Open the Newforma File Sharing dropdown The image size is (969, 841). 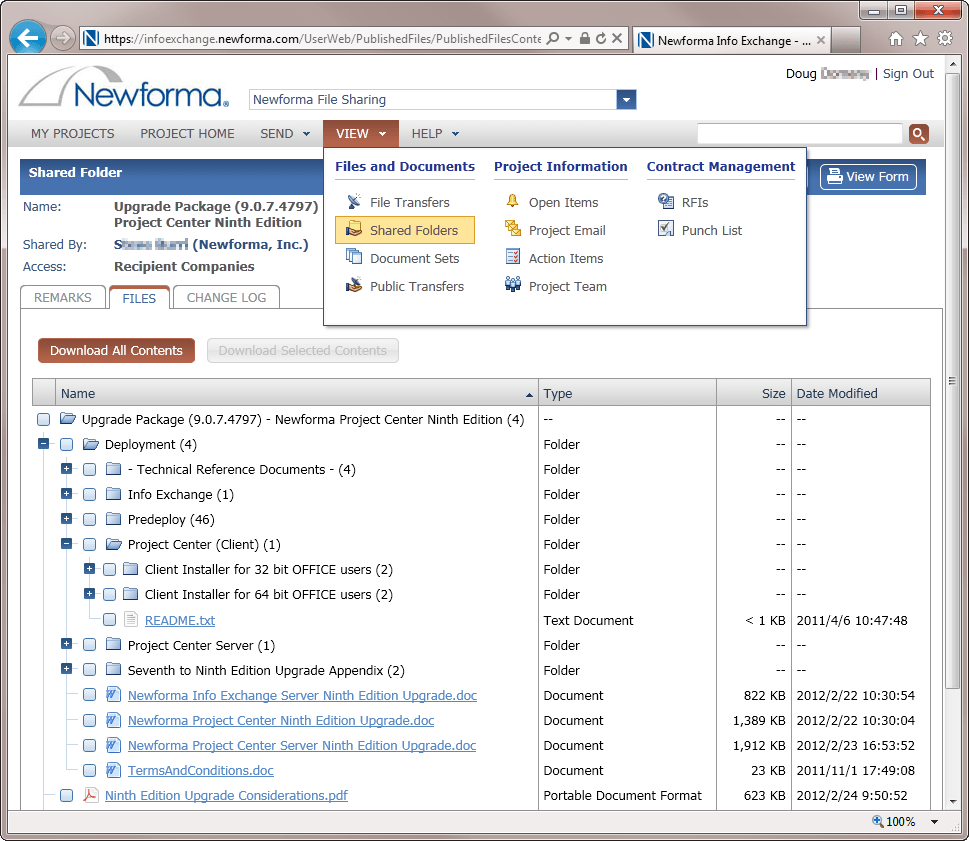point(626,100)
